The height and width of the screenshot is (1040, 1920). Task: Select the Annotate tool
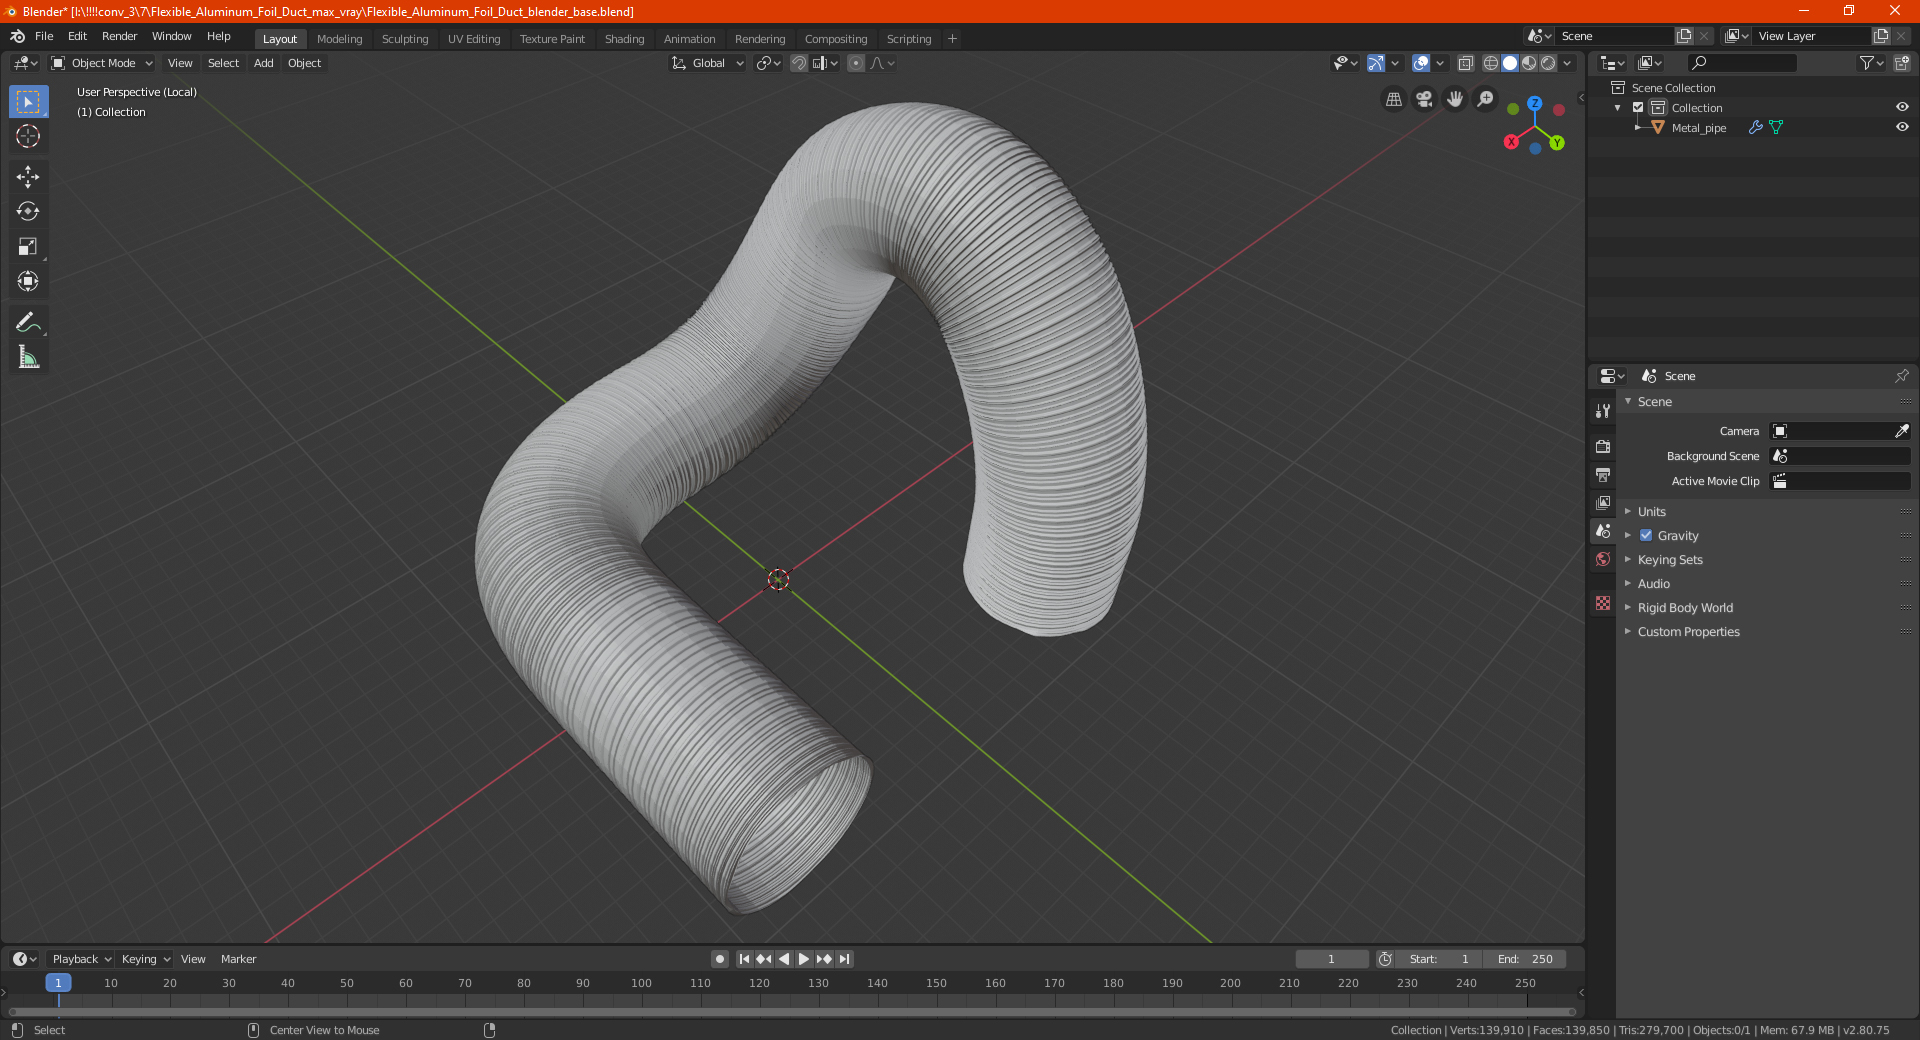pos(28,322)
